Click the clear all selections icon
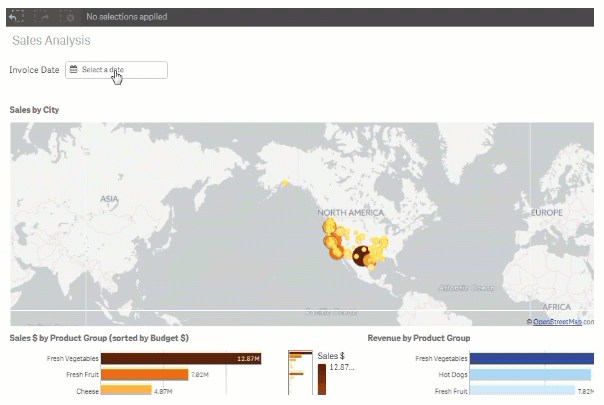 point(67,17)
